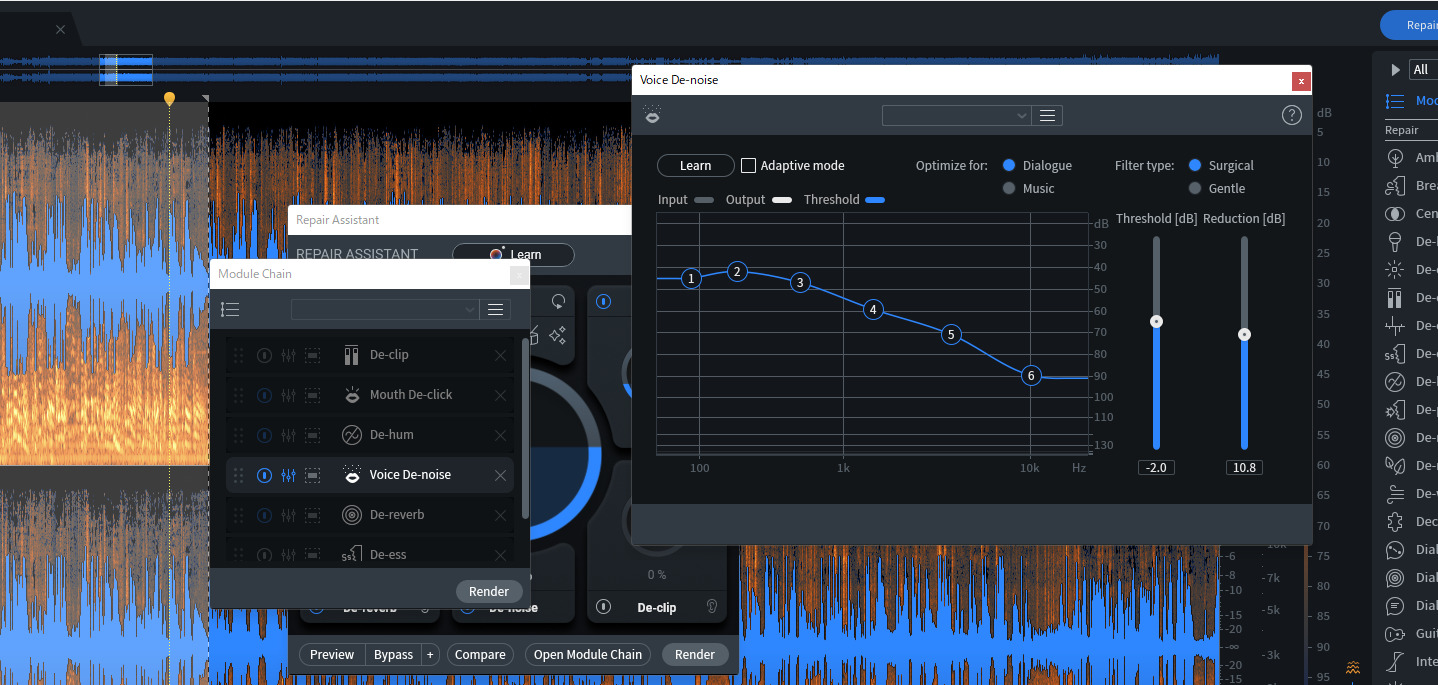
Task: Remove Mouth De-click from the Module Chain
Action: 500,395
